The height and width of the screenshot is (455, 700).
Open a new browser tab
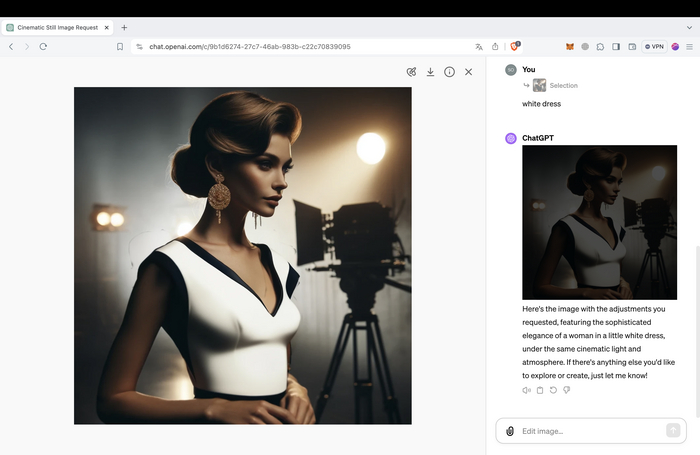point(124,27)
